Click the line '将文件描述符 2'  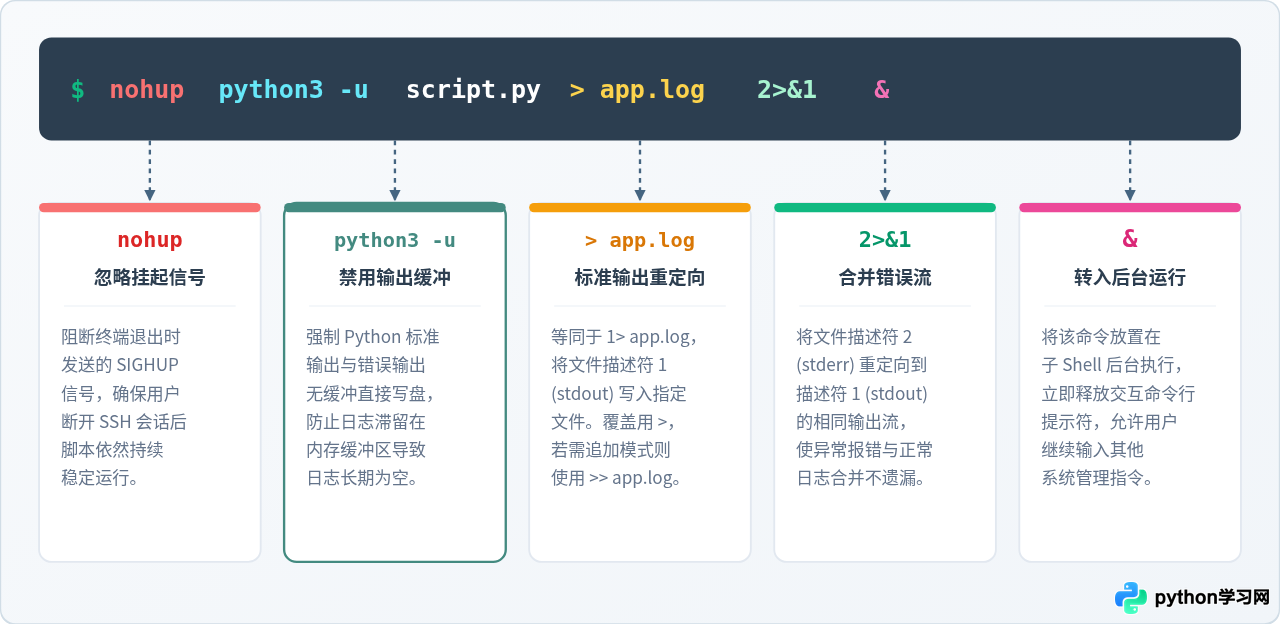854,337
